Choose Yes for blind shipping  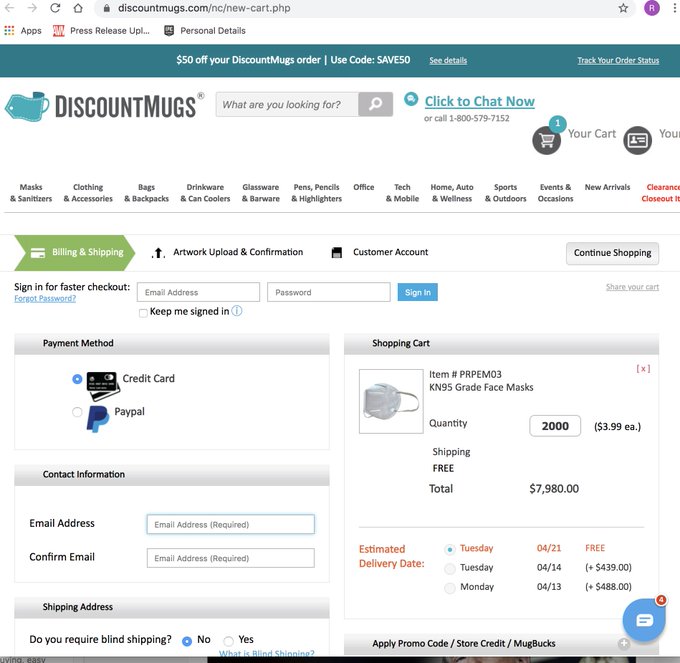pos(228,641)
